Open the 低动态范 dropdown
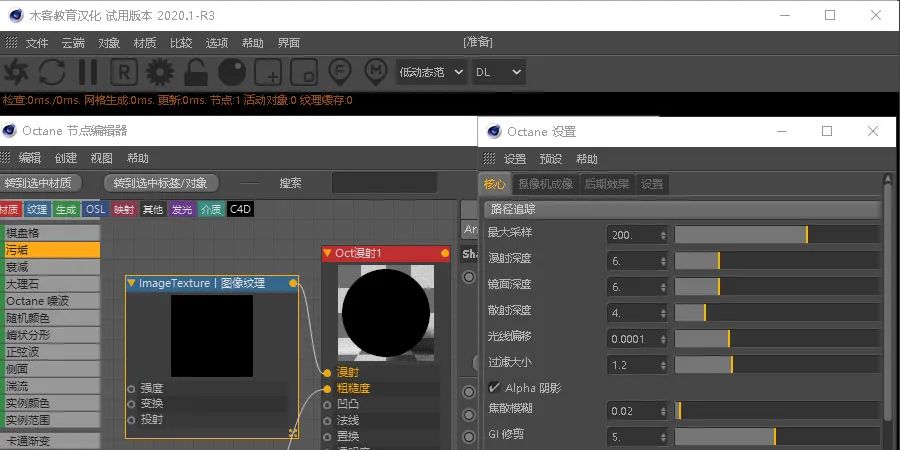900x450 pixels. [431, 72]
